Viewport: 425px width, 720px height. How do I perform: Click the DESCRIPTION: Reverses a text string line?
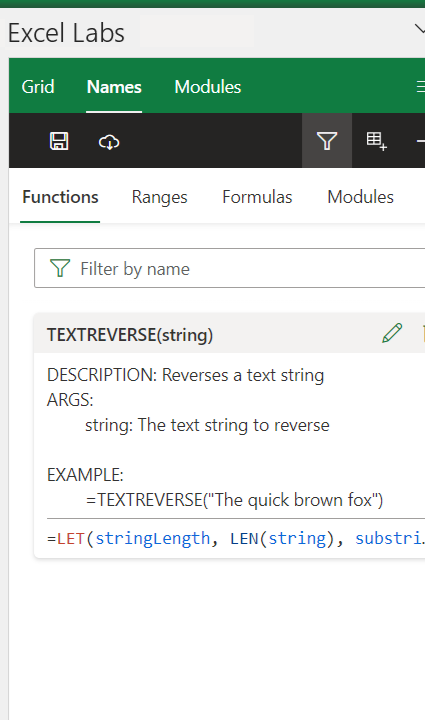(185, 375)
